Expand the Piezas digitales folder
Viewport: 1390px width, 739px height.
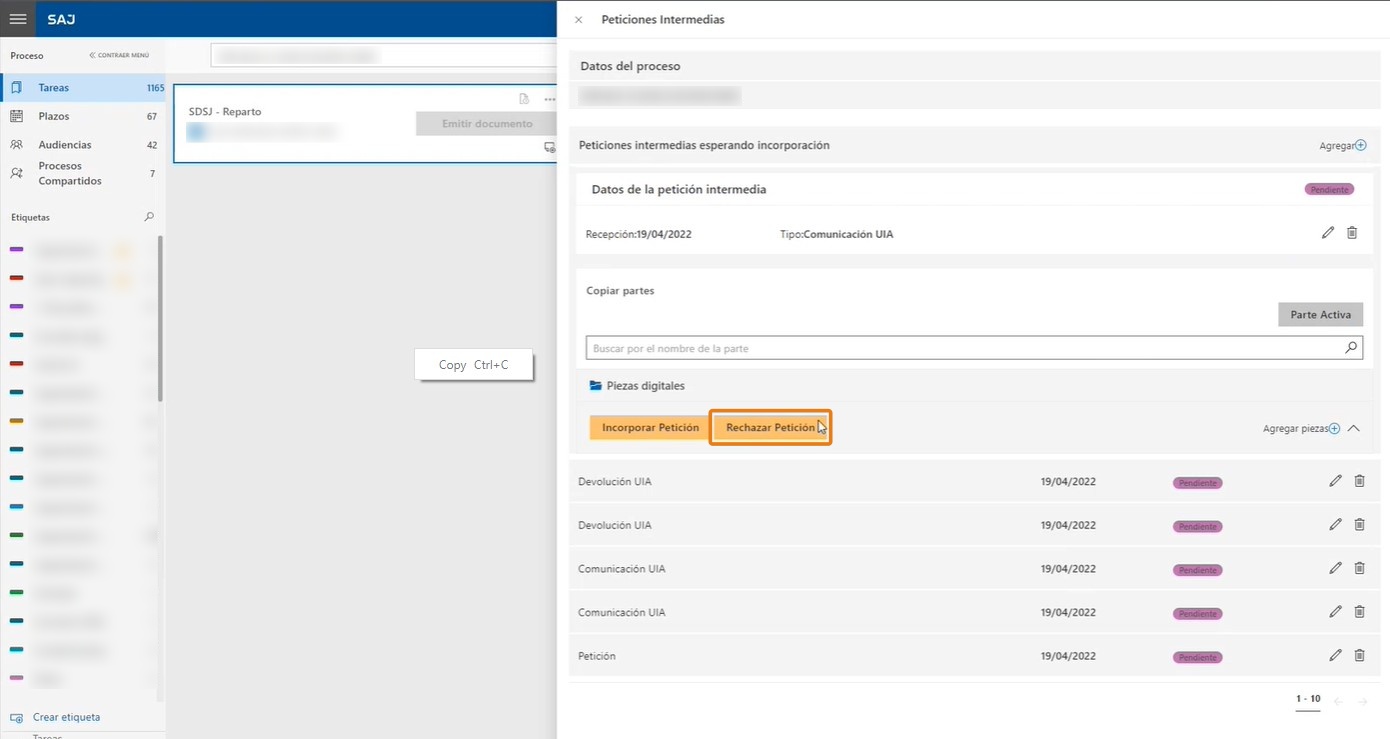[637, 385]
